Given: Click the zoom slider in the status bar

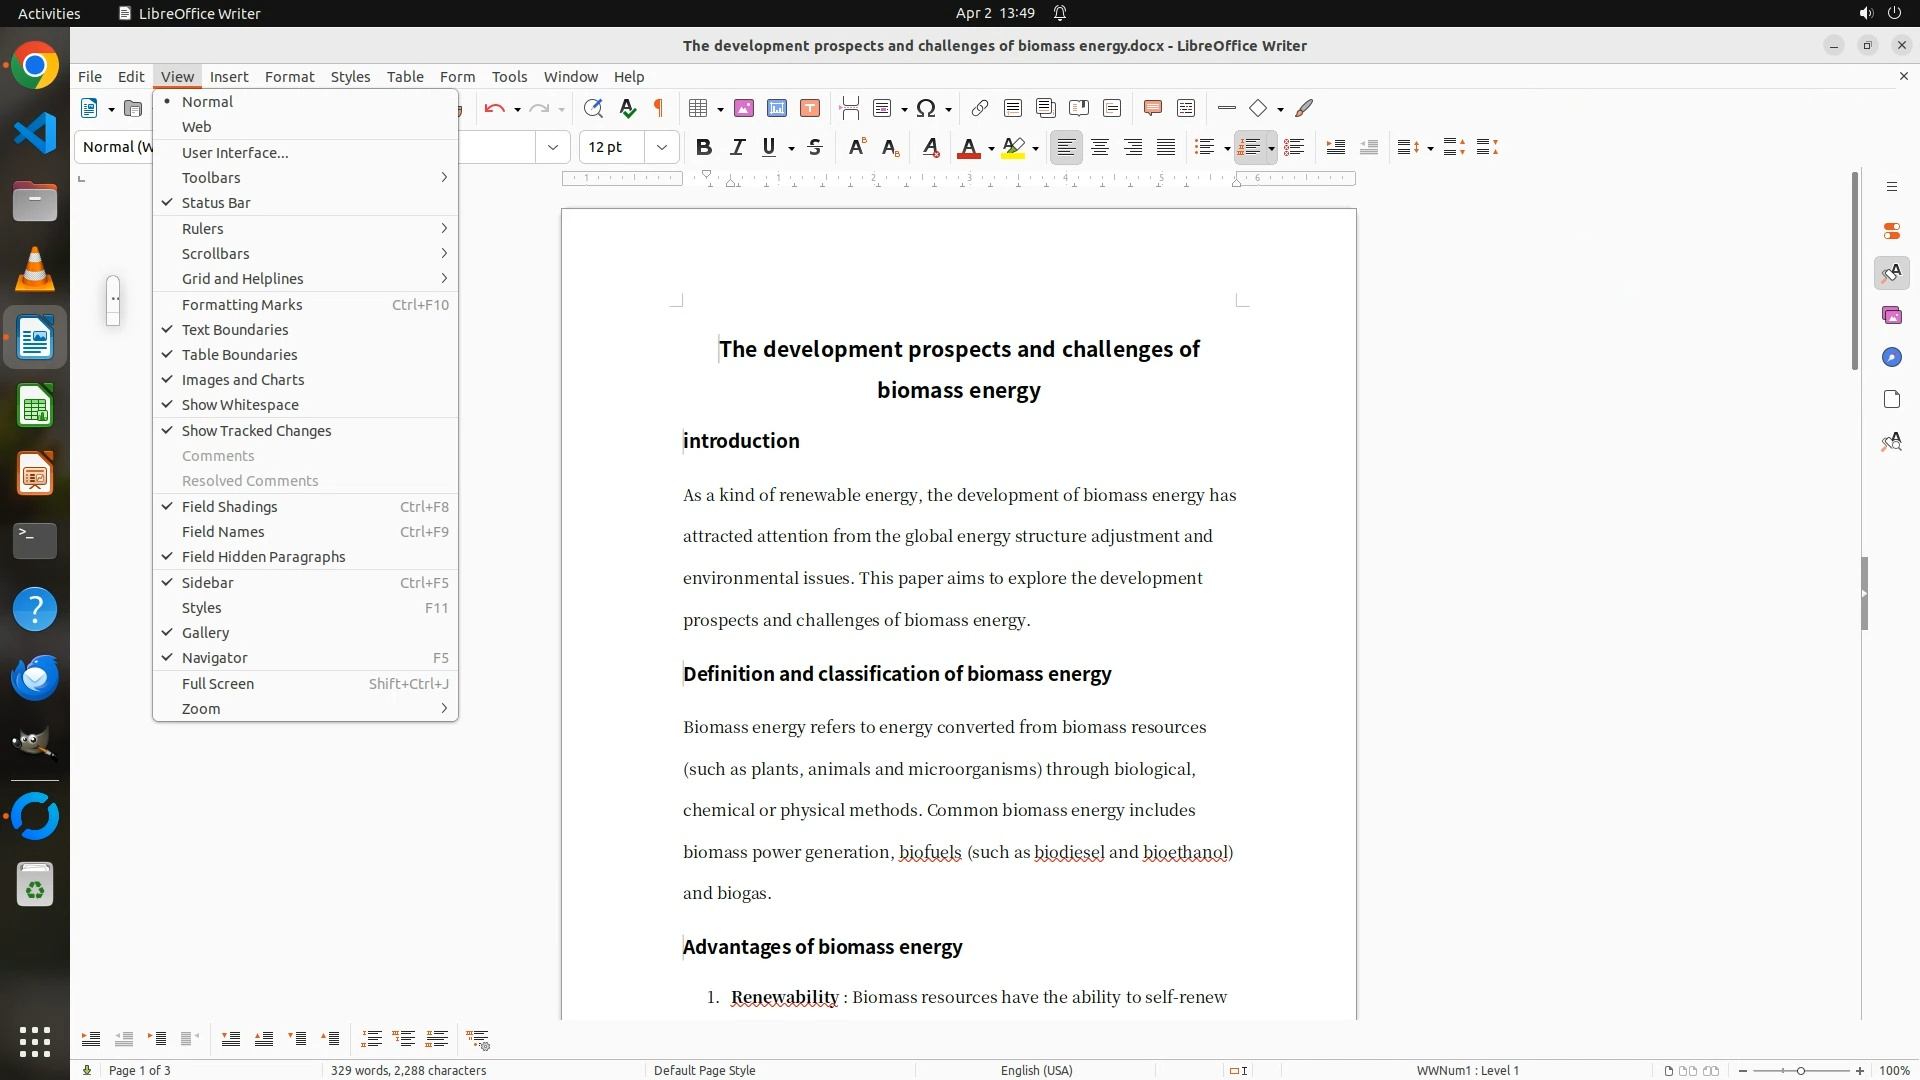Looking at the screenshot, I should coord(1801,1071).
